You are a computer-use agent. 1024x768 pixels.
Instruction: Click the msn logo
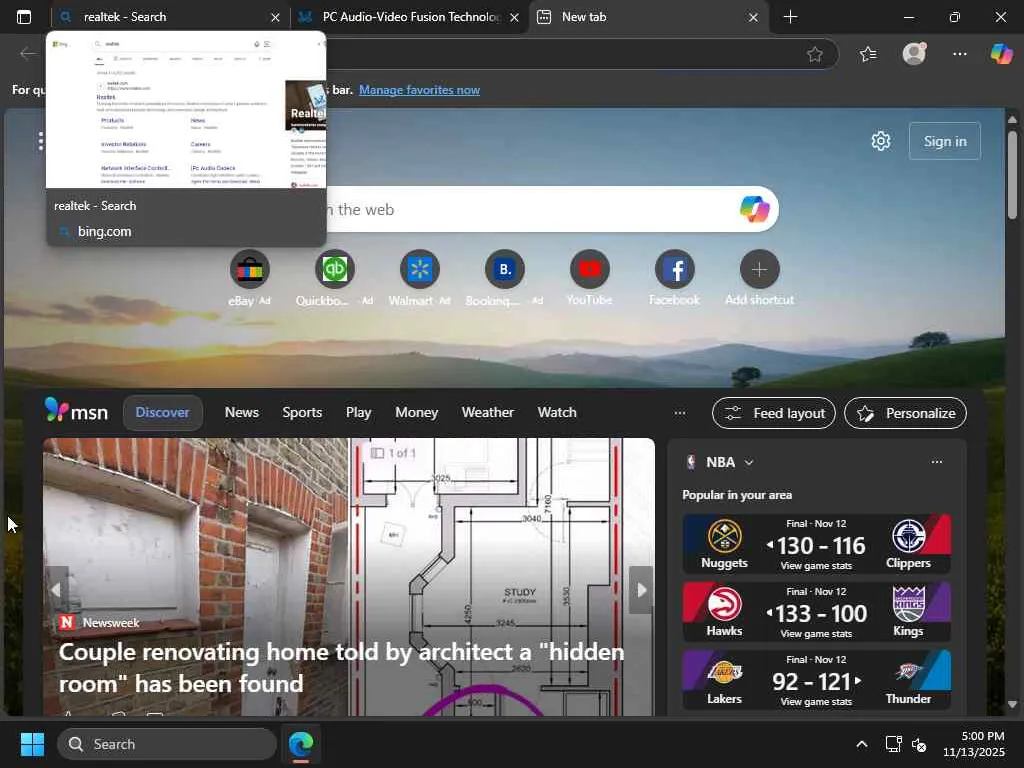[76, 411]
